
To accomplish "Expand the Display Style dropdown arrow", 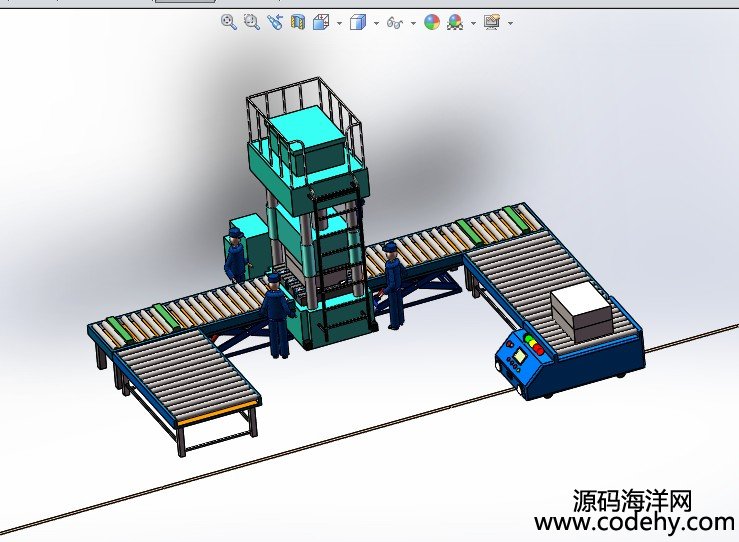I will pos(376,23).
